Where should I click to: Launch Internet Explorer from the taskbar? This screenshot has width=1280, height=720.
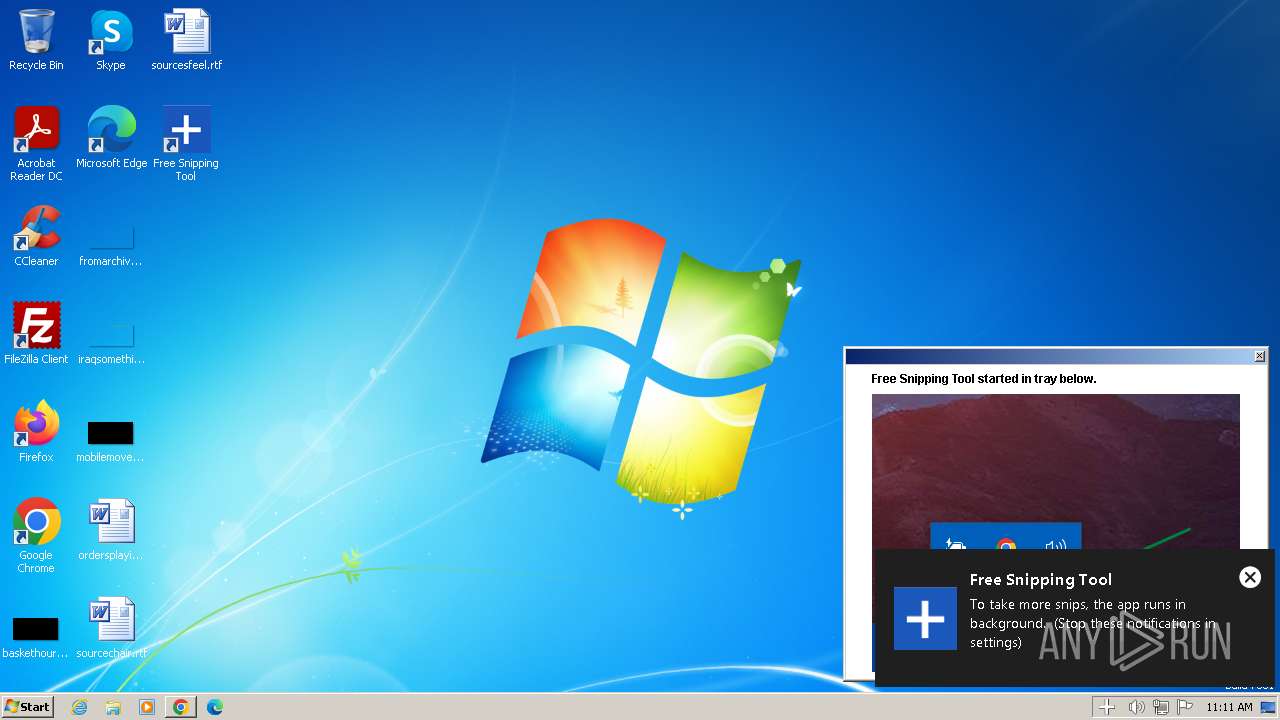click(80, 707)
